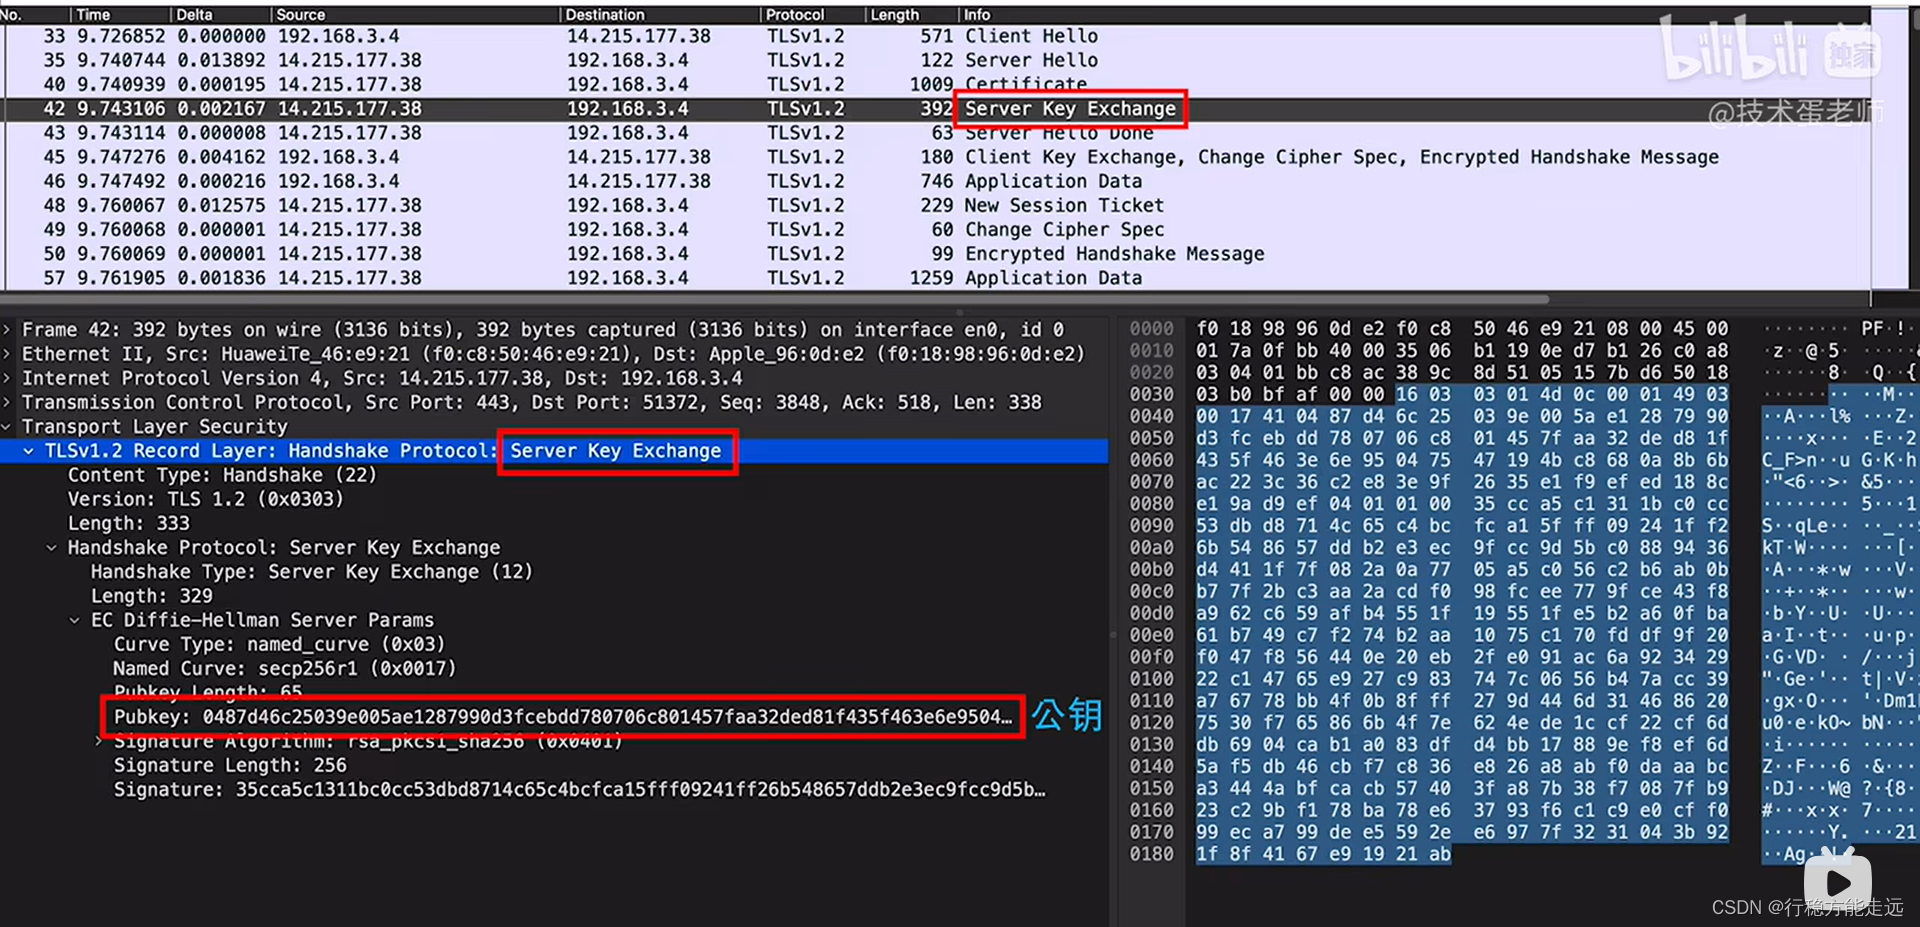Select packet 33 Client Hello
Viewport: 1920px width, 927px height.
(936, 36)
